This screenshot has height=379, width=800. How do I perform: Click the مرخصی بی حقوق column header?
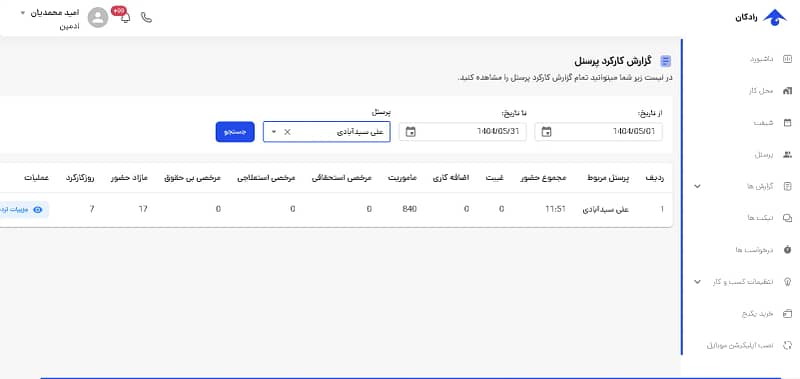coord(192,178)
